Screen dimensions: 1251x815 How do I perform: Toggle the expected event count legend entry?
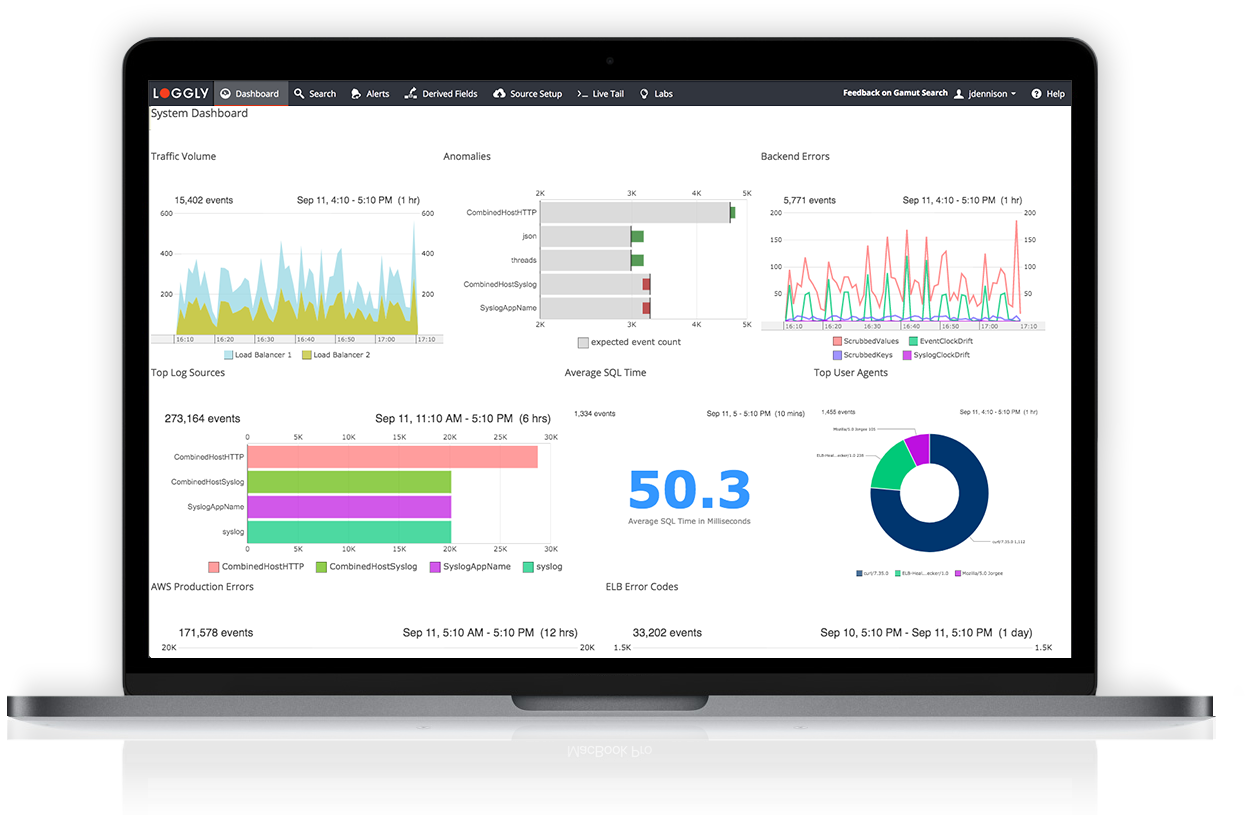click(629, 342)
